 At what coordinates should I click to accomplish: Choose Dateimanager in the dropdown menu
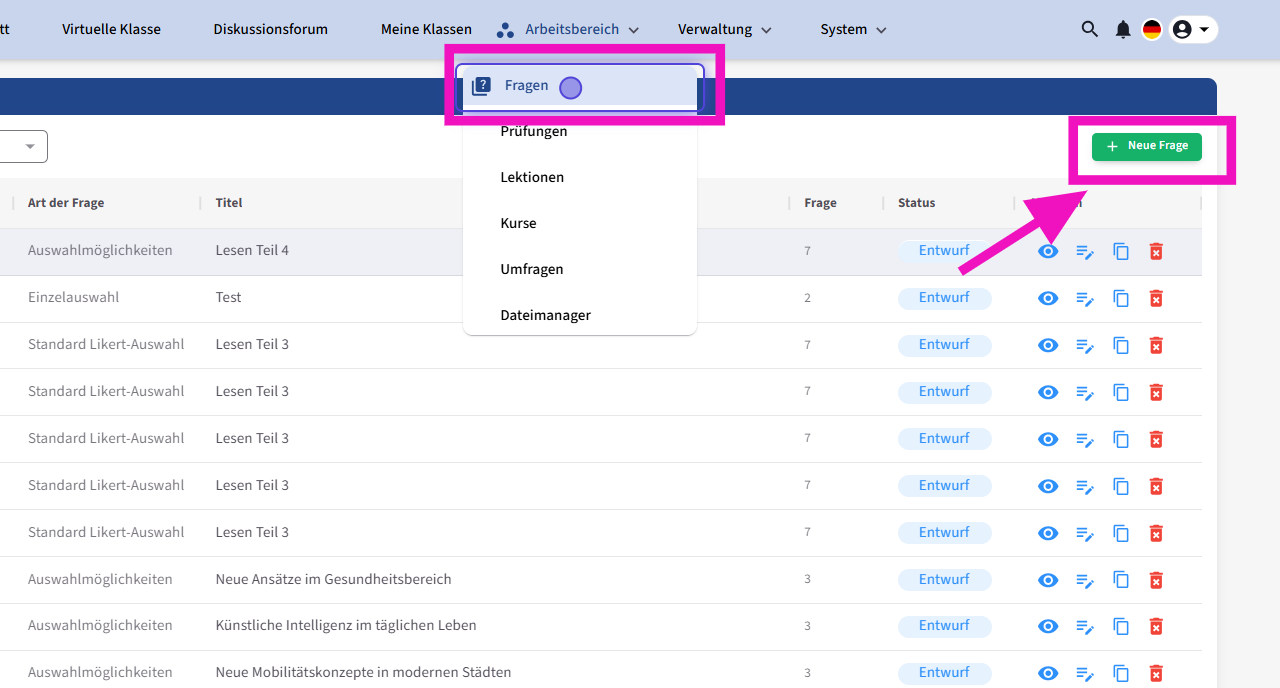point(545,315)
